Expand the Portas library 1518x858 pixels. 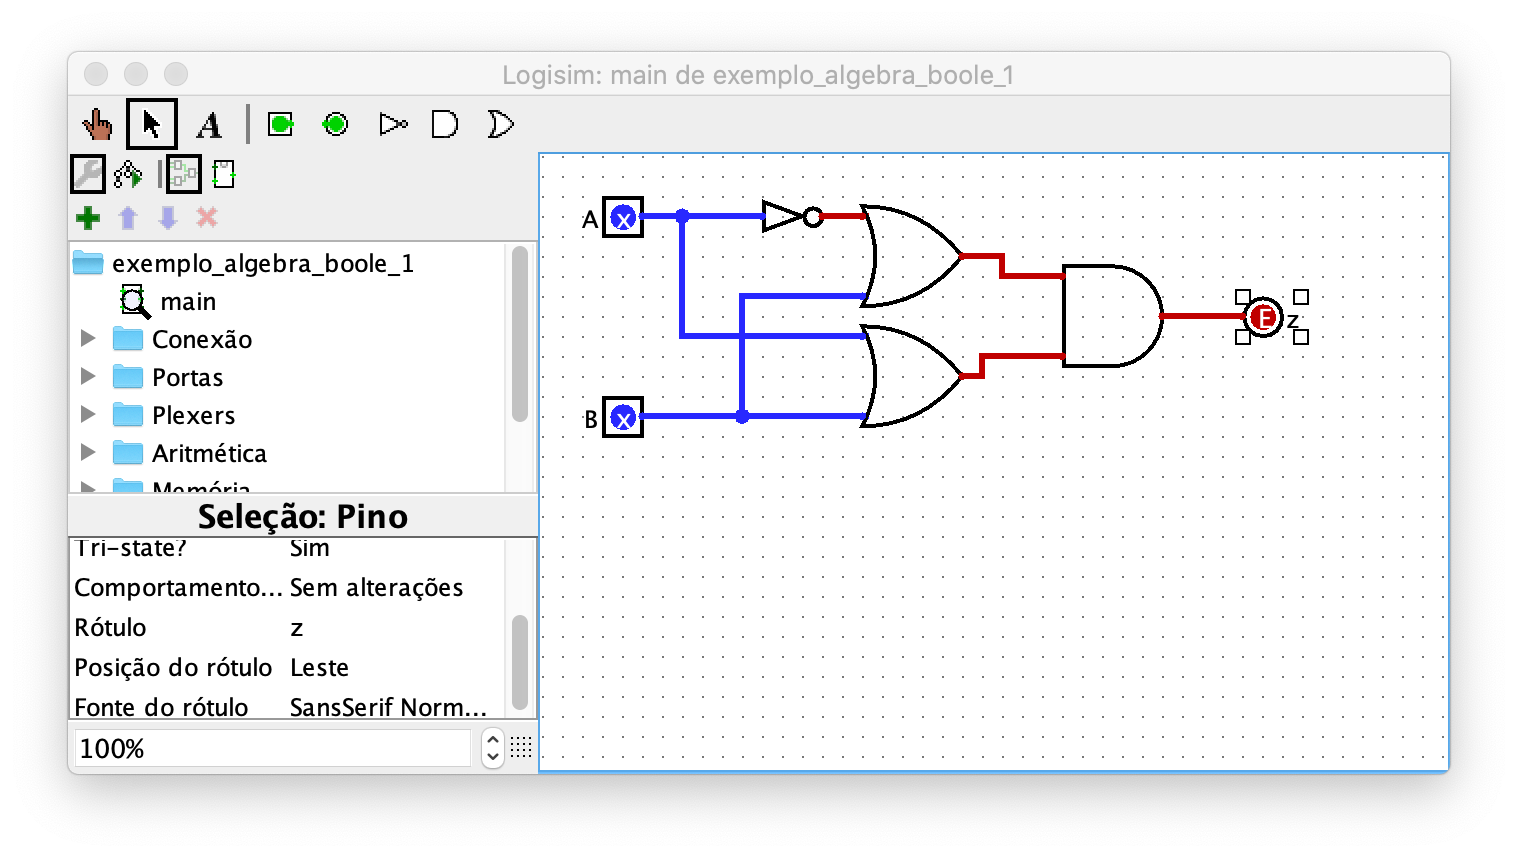tap(88, 376)
